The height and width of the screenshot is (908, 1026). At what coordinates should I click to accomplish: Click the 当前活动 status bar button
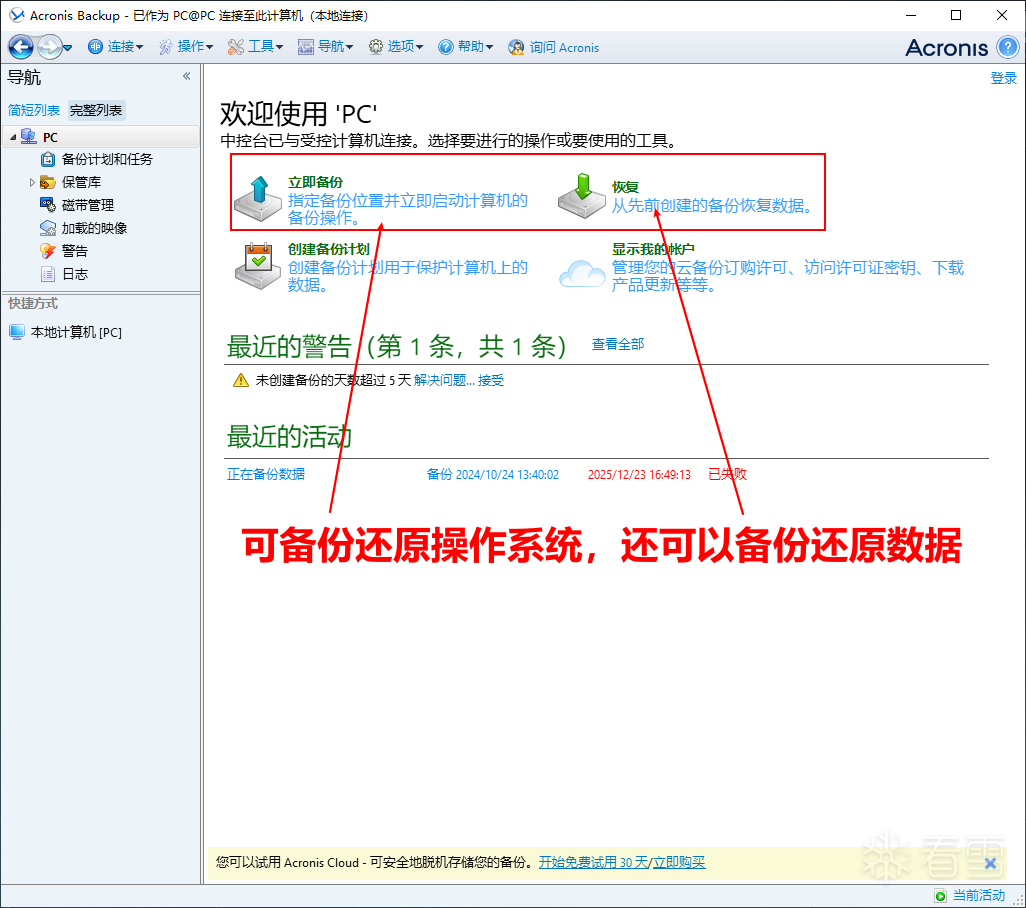pyautogui.click(x=970, y=896)
